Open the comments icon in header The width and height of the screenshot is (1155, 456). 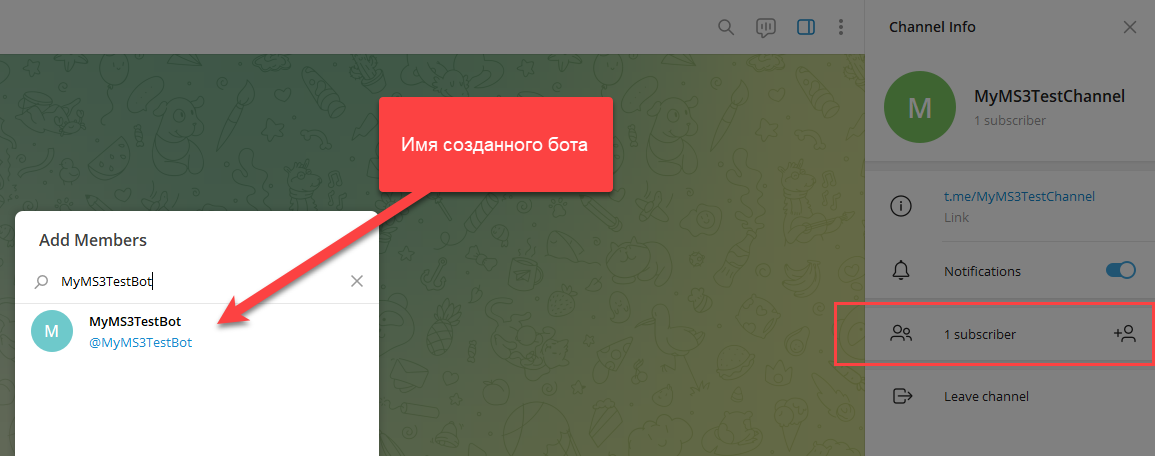tap(766, 27)
